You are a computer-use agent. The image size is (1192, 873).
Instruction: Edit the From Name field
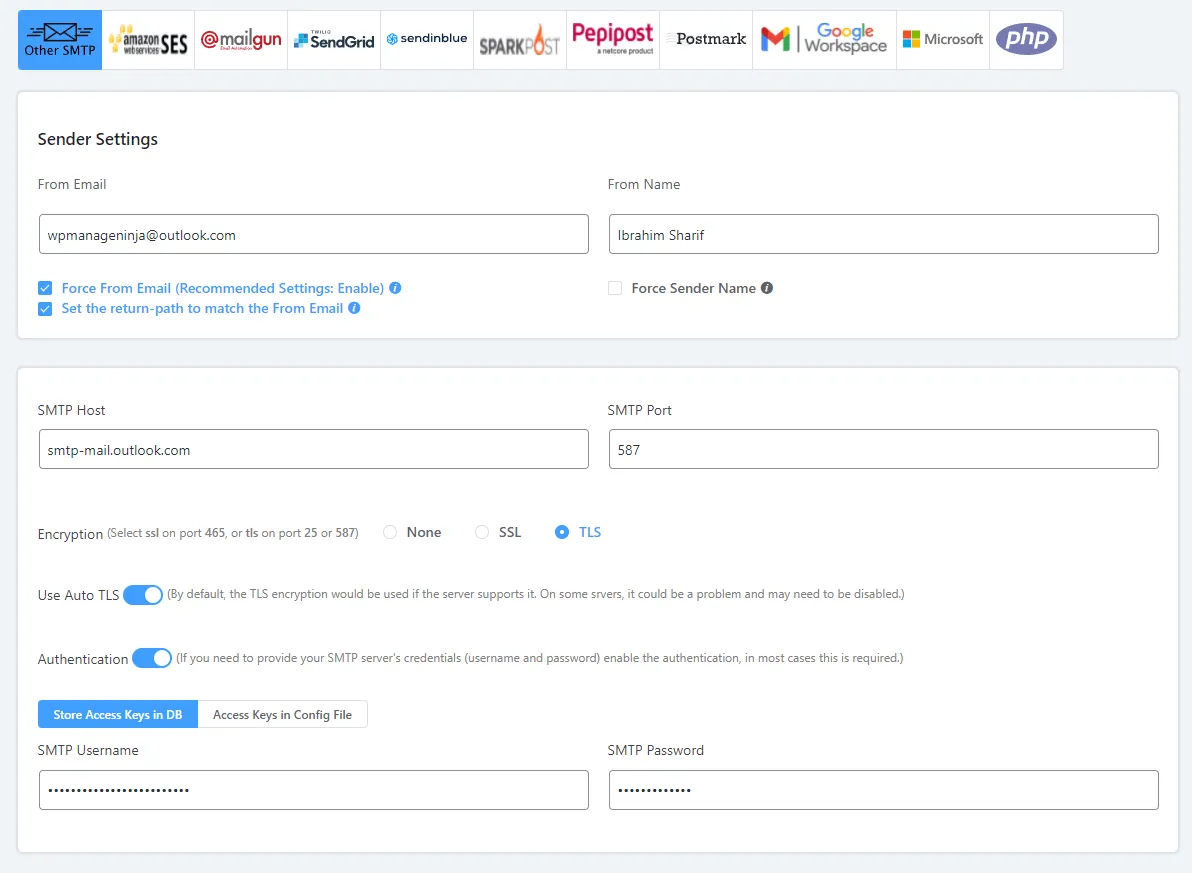(x=883, y=234)
